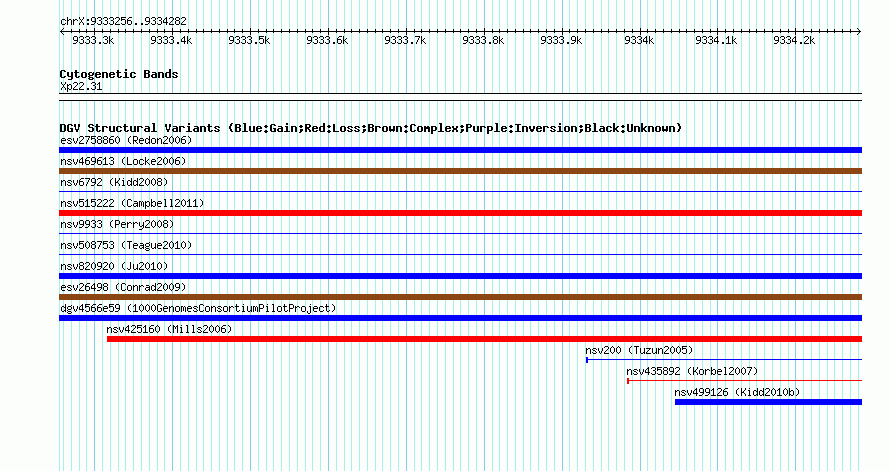Click the nsv499126 (Kidd2010b) label
The image size is (890, 471).
pyautogui.click(x=737, y=392)
